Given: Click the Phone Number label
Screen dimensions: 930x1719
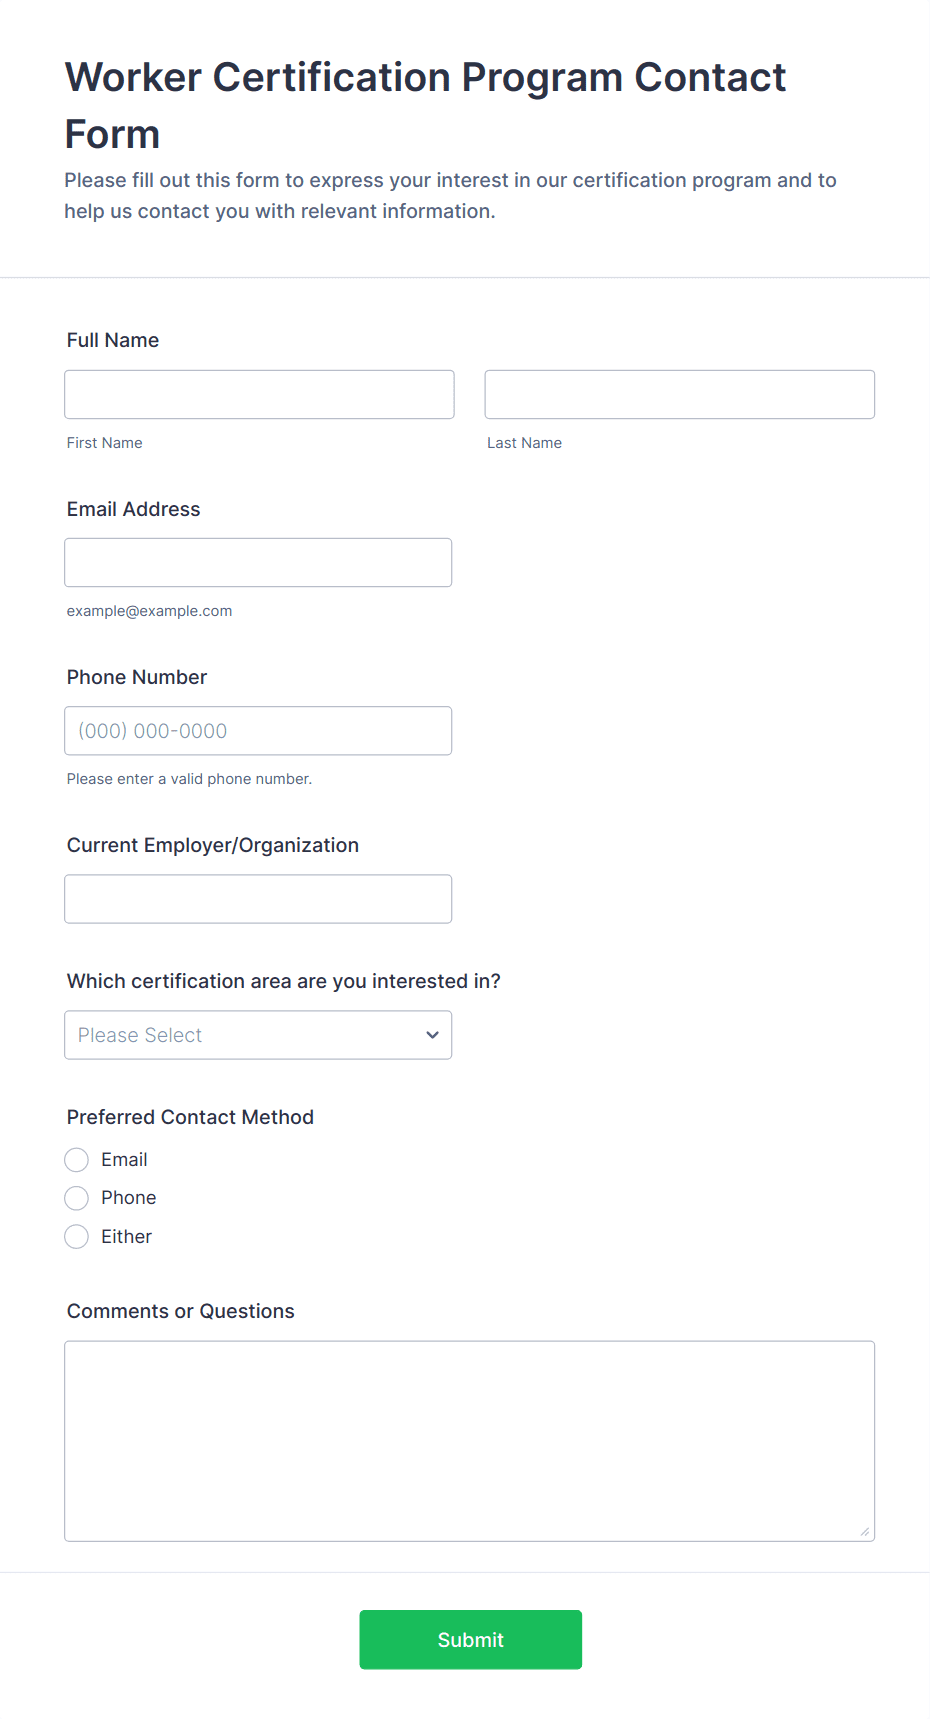Looking at the screenshot, I should pos(137,677).
